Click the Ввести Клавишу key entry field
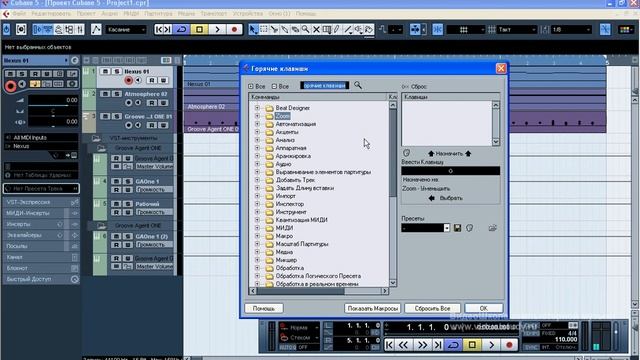640x360 pixels. tap(451, 171)
